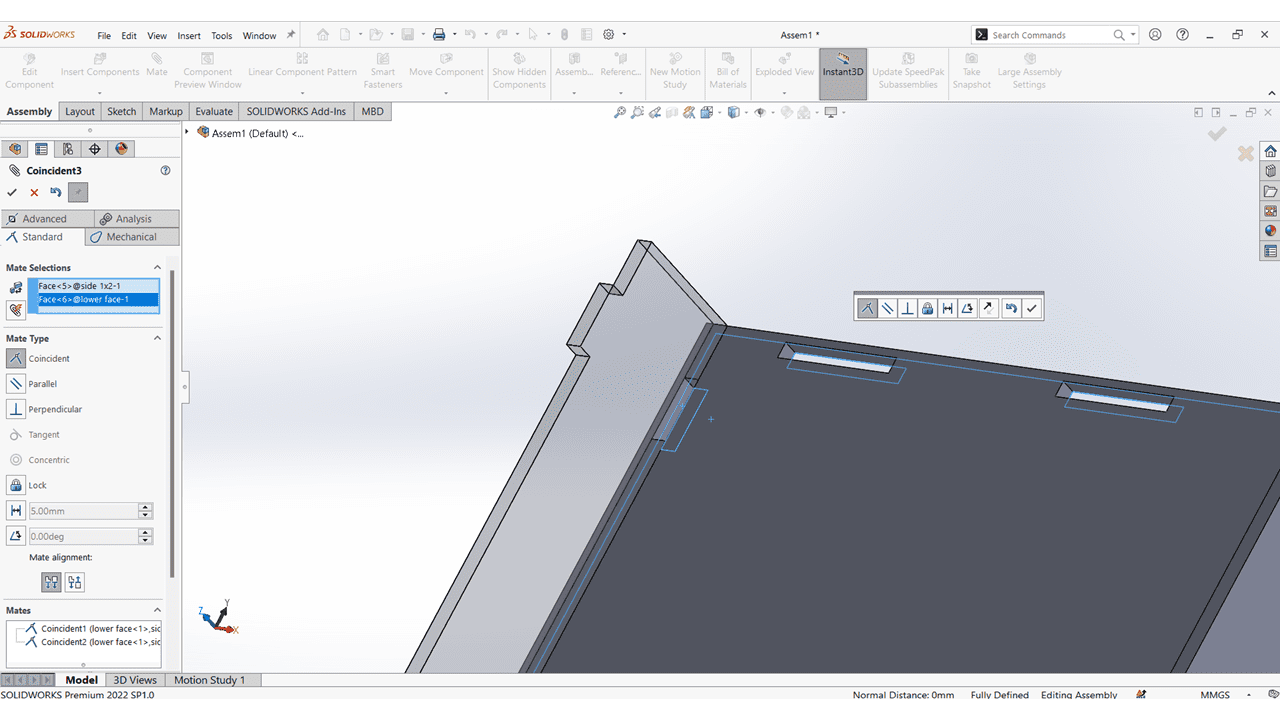Open SOLIDWORKS Resources home task pane
Image resolution: width=1280 pixels, height=720 pixels.
coord(1270,151)
